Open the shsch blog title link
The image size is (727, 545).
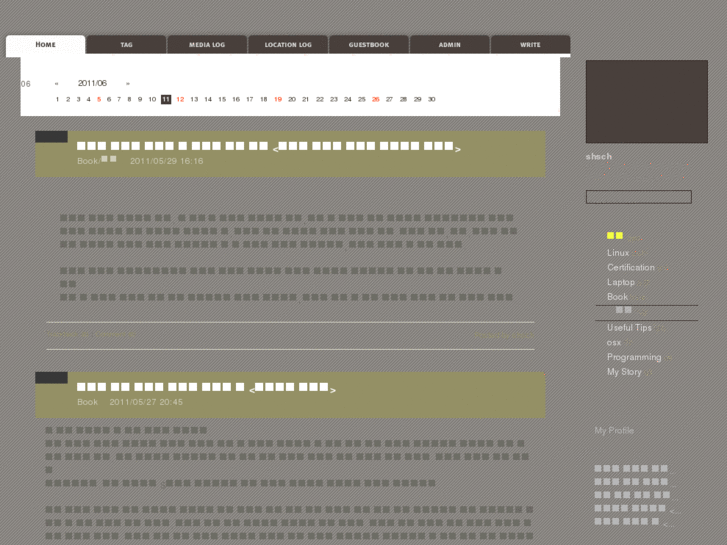click(x=599, y=157)
